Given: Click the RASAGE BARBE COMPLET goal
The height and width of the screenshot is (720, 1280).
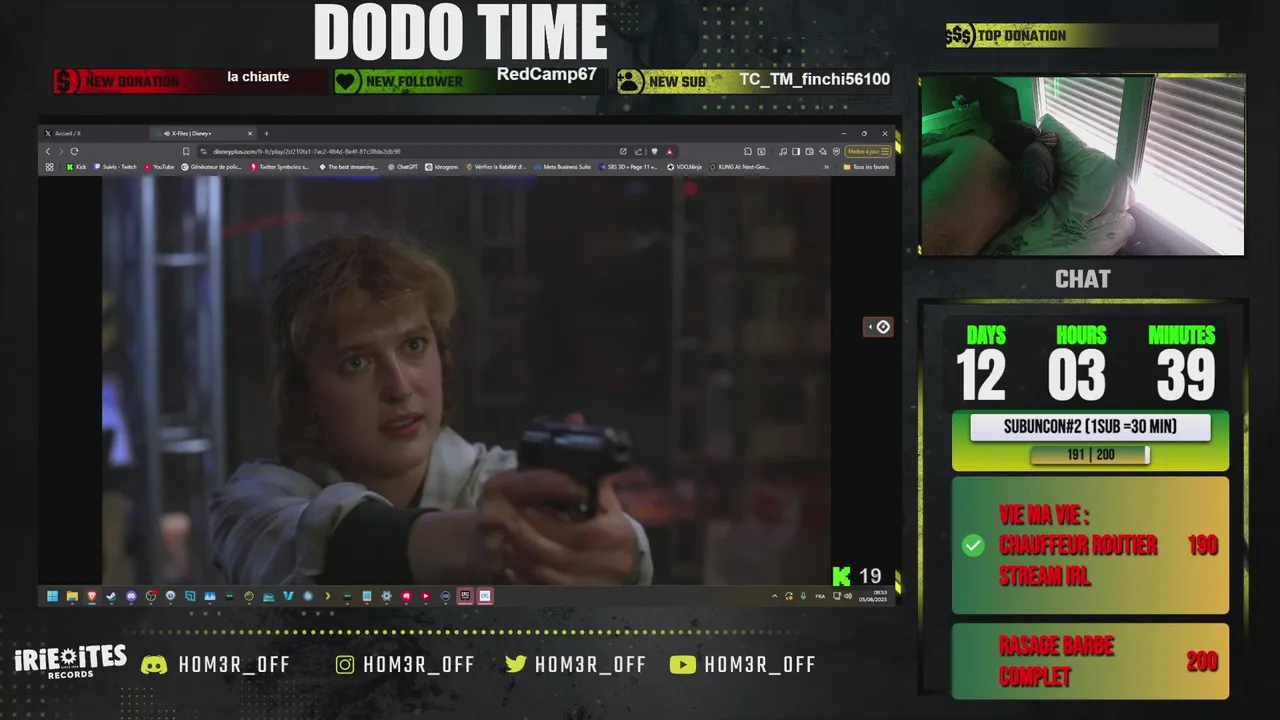Looking at the screenshot, I should (x=1090, y=661).
